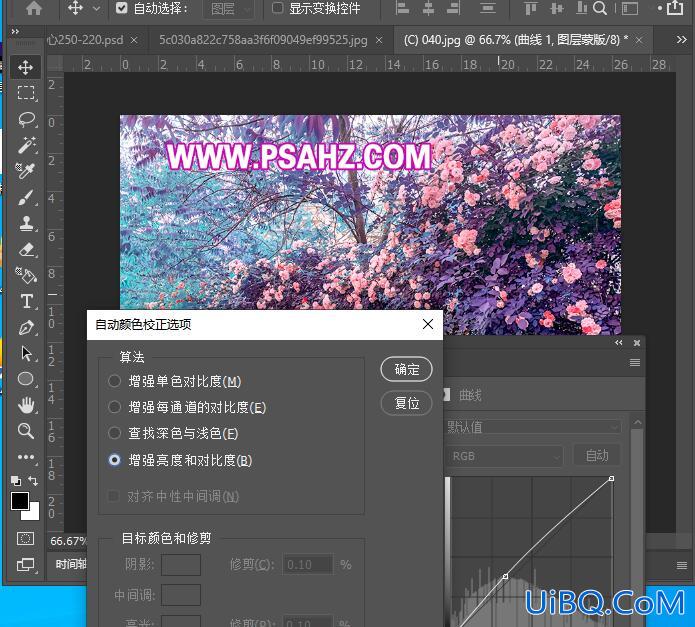Select the Path Selection arrow tool
Image resolution: width=695 pixels, height=627 pixels.
tap(27, 353)
